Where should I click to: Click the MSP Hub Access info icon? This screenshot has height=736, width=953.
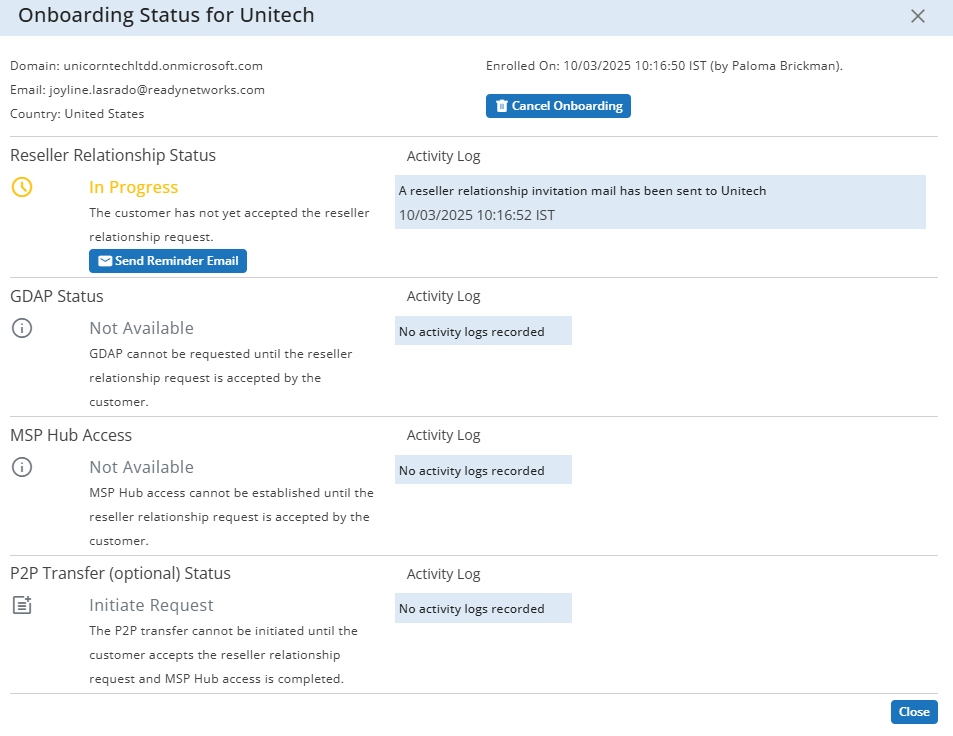point(22,467)
